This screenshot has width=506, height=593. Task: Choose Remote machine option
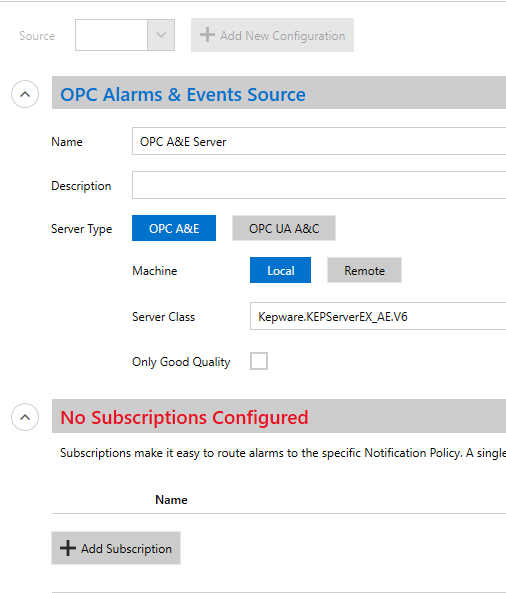pyautogui.click(x=364, y=270)
